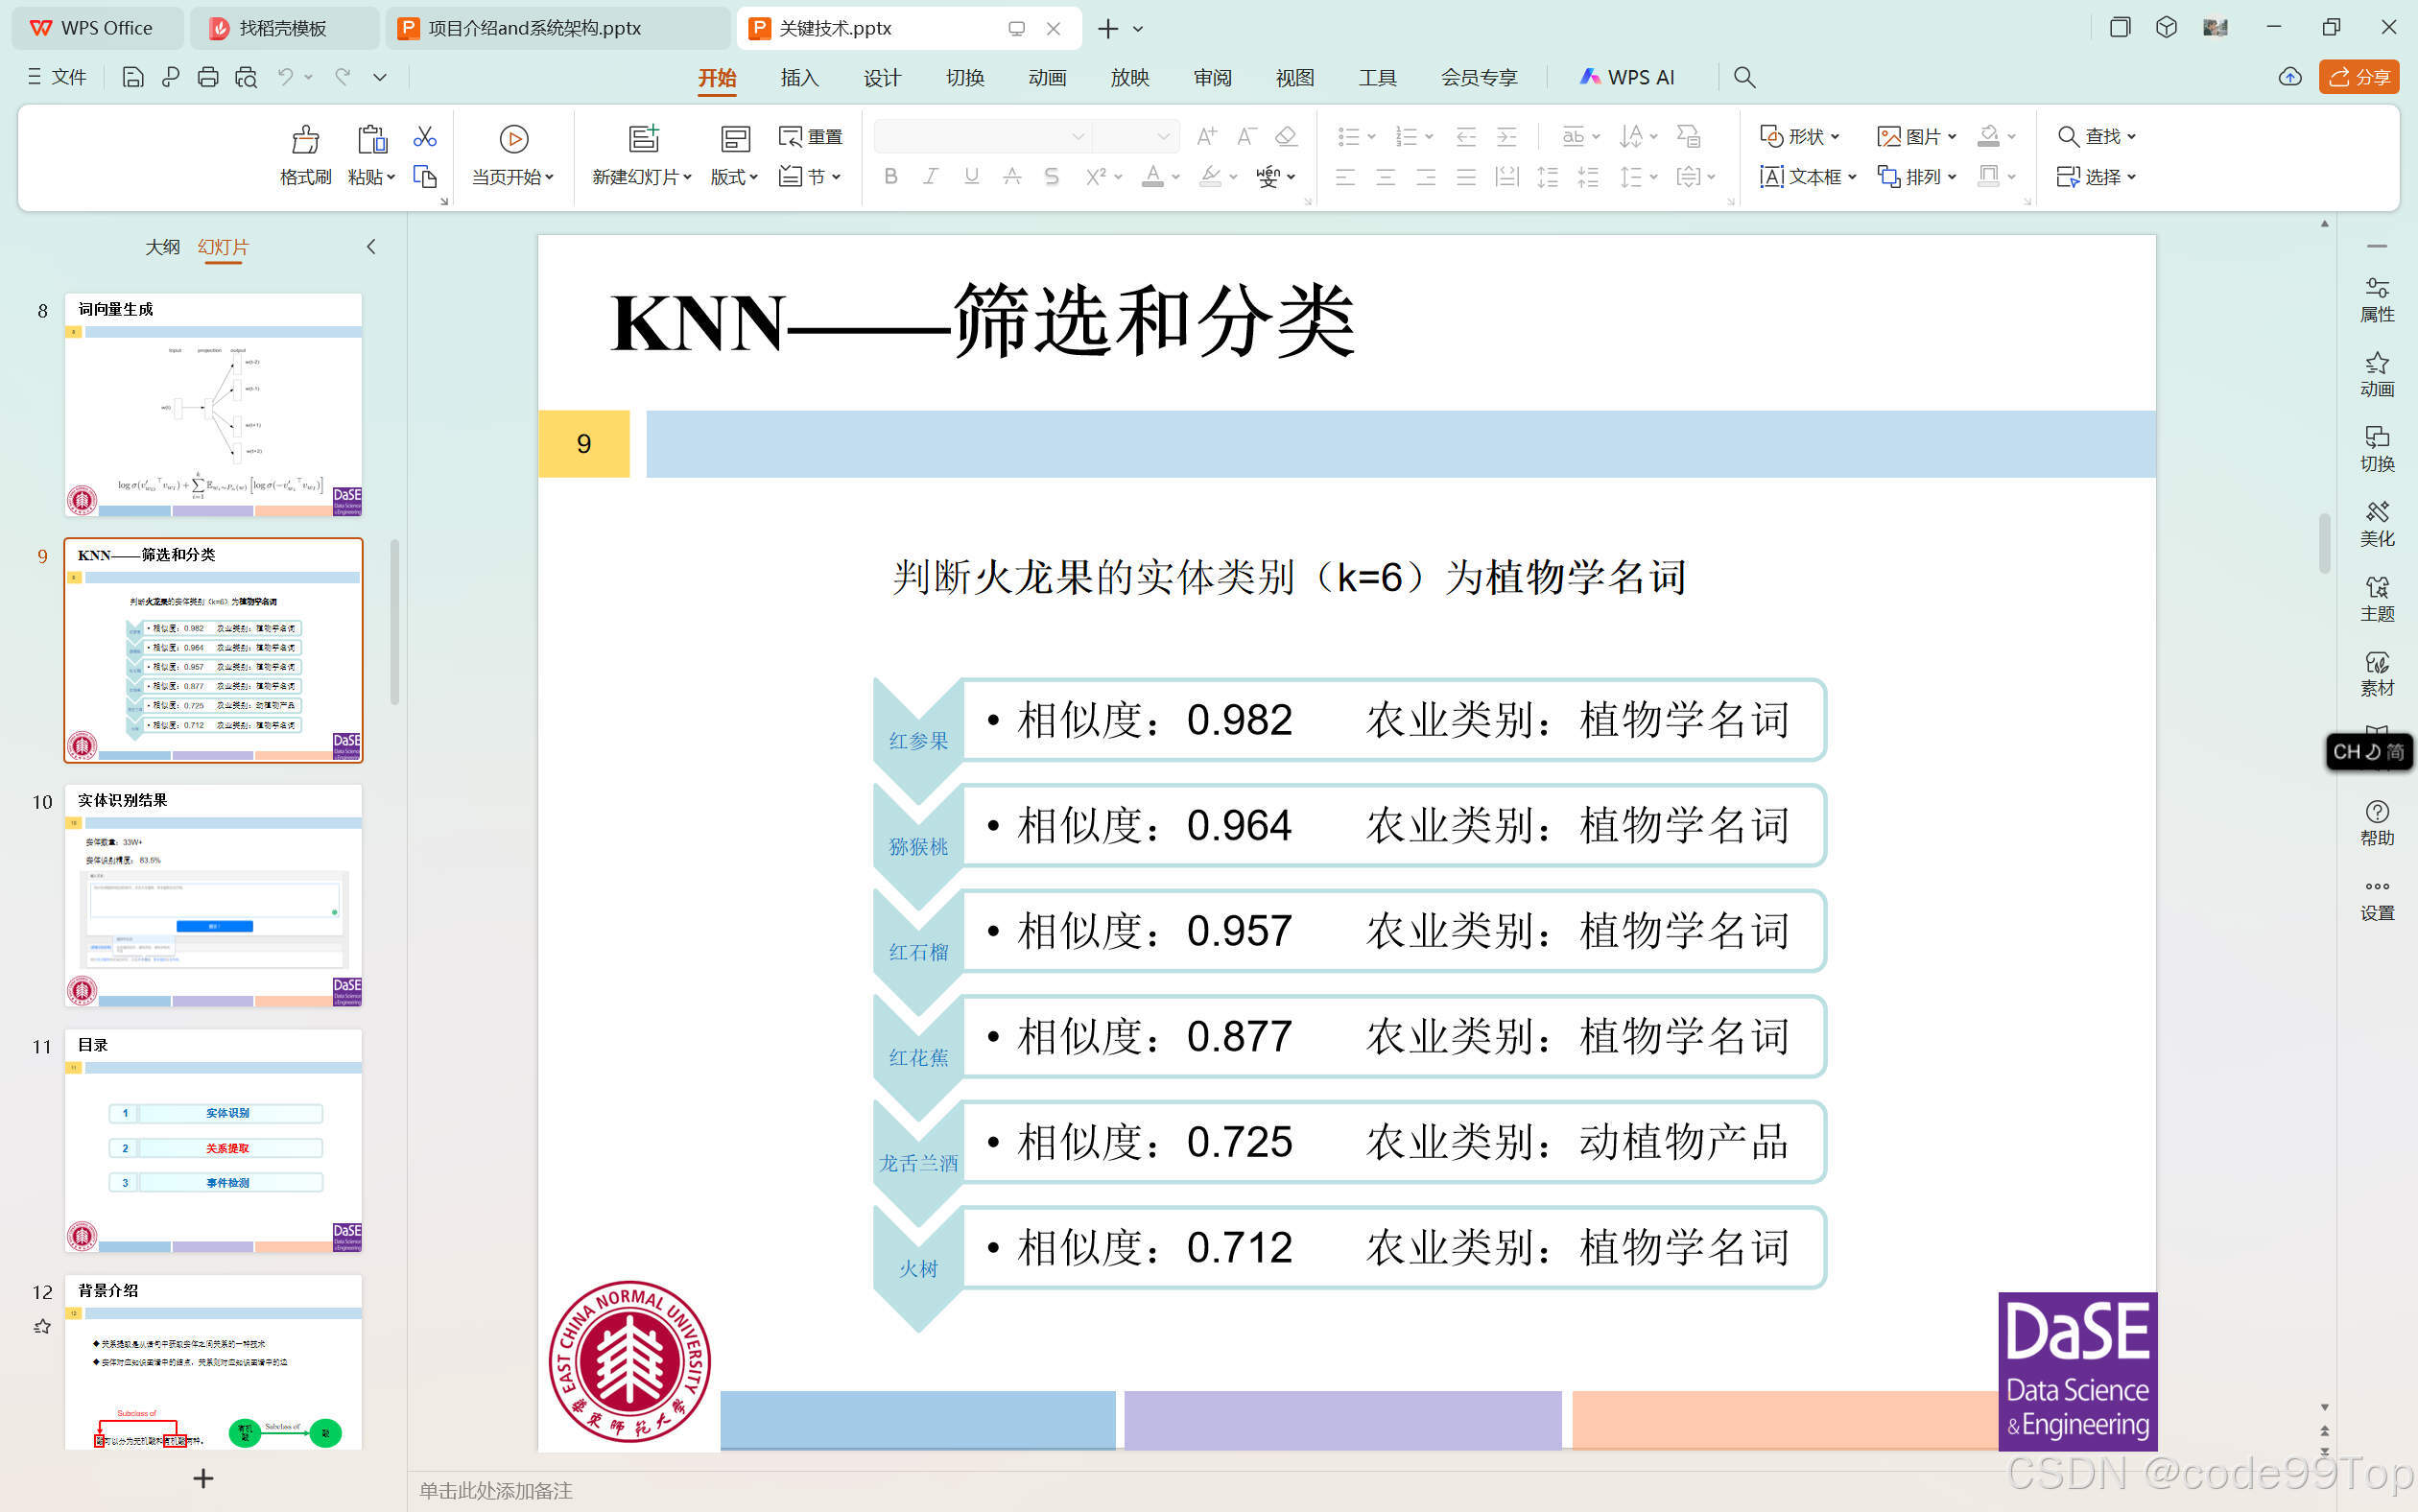Open the Beautify side panel
The image size is (2418, 1512).
pos(2376,523)
